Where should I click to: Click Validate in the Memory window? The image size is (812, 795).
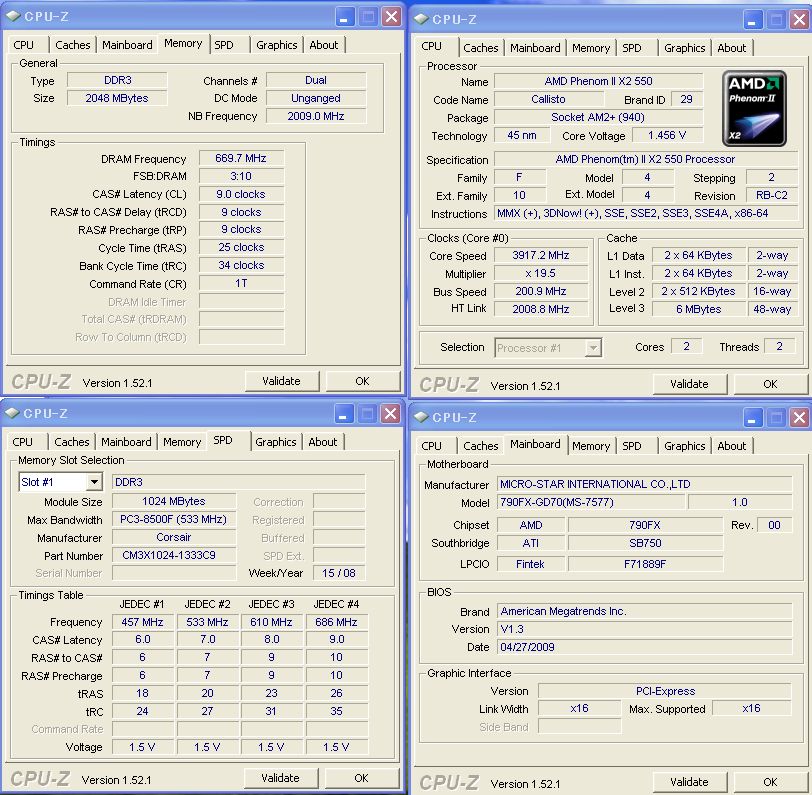pos(282,381)
